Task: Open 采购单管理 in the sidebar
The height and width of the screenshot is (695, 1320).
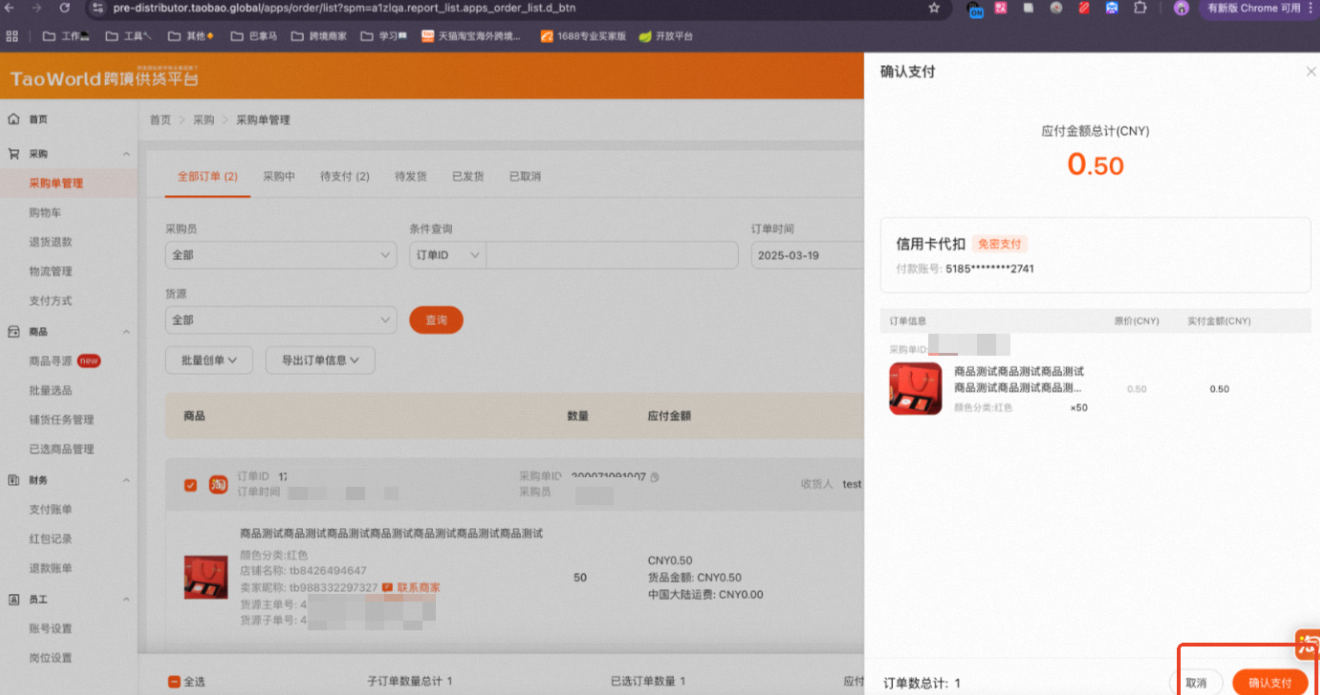Action: 56,183
